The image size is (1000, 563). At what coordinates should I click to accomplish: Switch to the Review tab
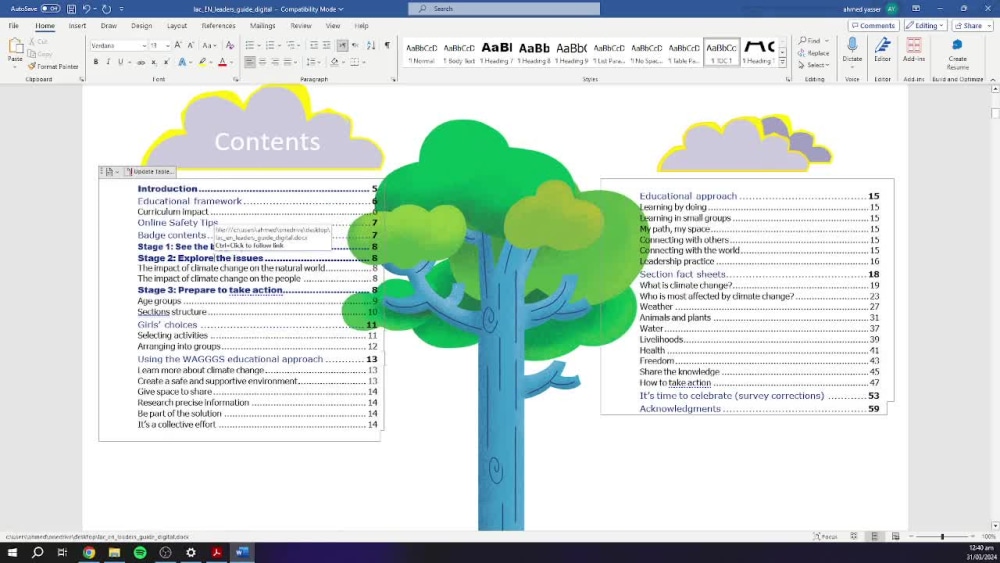pyautogui.click(x=301, y=26)
